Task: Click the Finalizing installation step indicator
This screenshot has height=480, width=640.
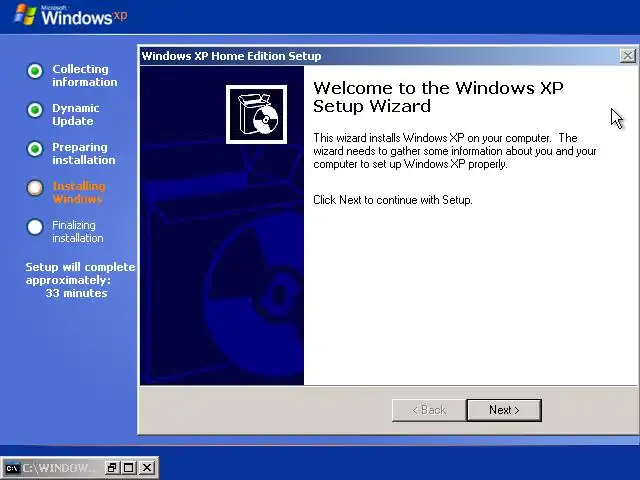Action: click(35, 227)
